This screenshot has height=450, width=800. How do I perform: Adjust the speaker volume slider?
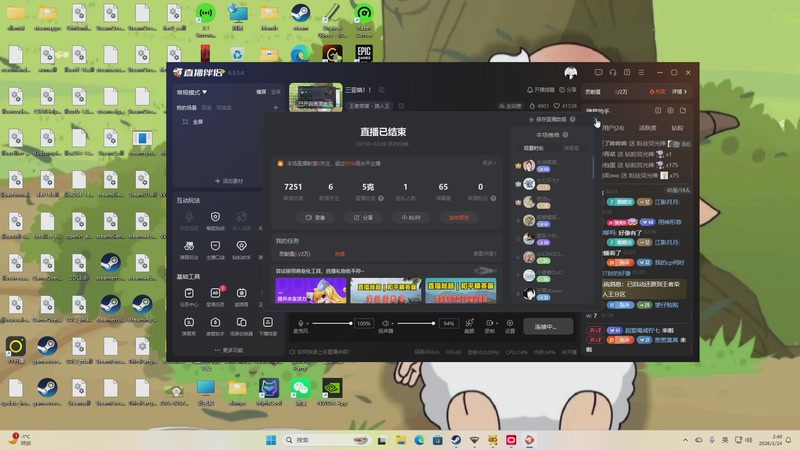click(x=416, y=323)
